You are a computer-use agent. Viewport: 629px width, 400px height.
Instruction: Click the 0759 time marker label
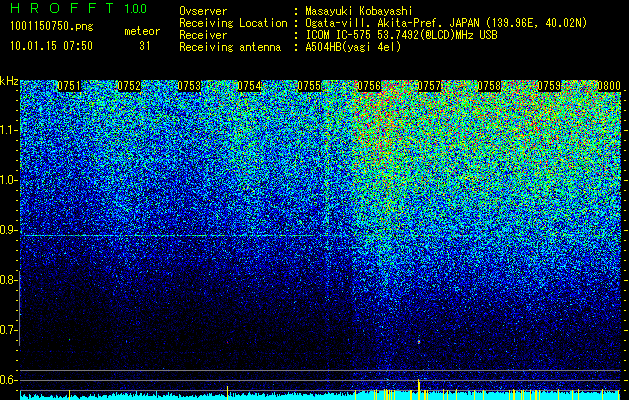[549, 86]
